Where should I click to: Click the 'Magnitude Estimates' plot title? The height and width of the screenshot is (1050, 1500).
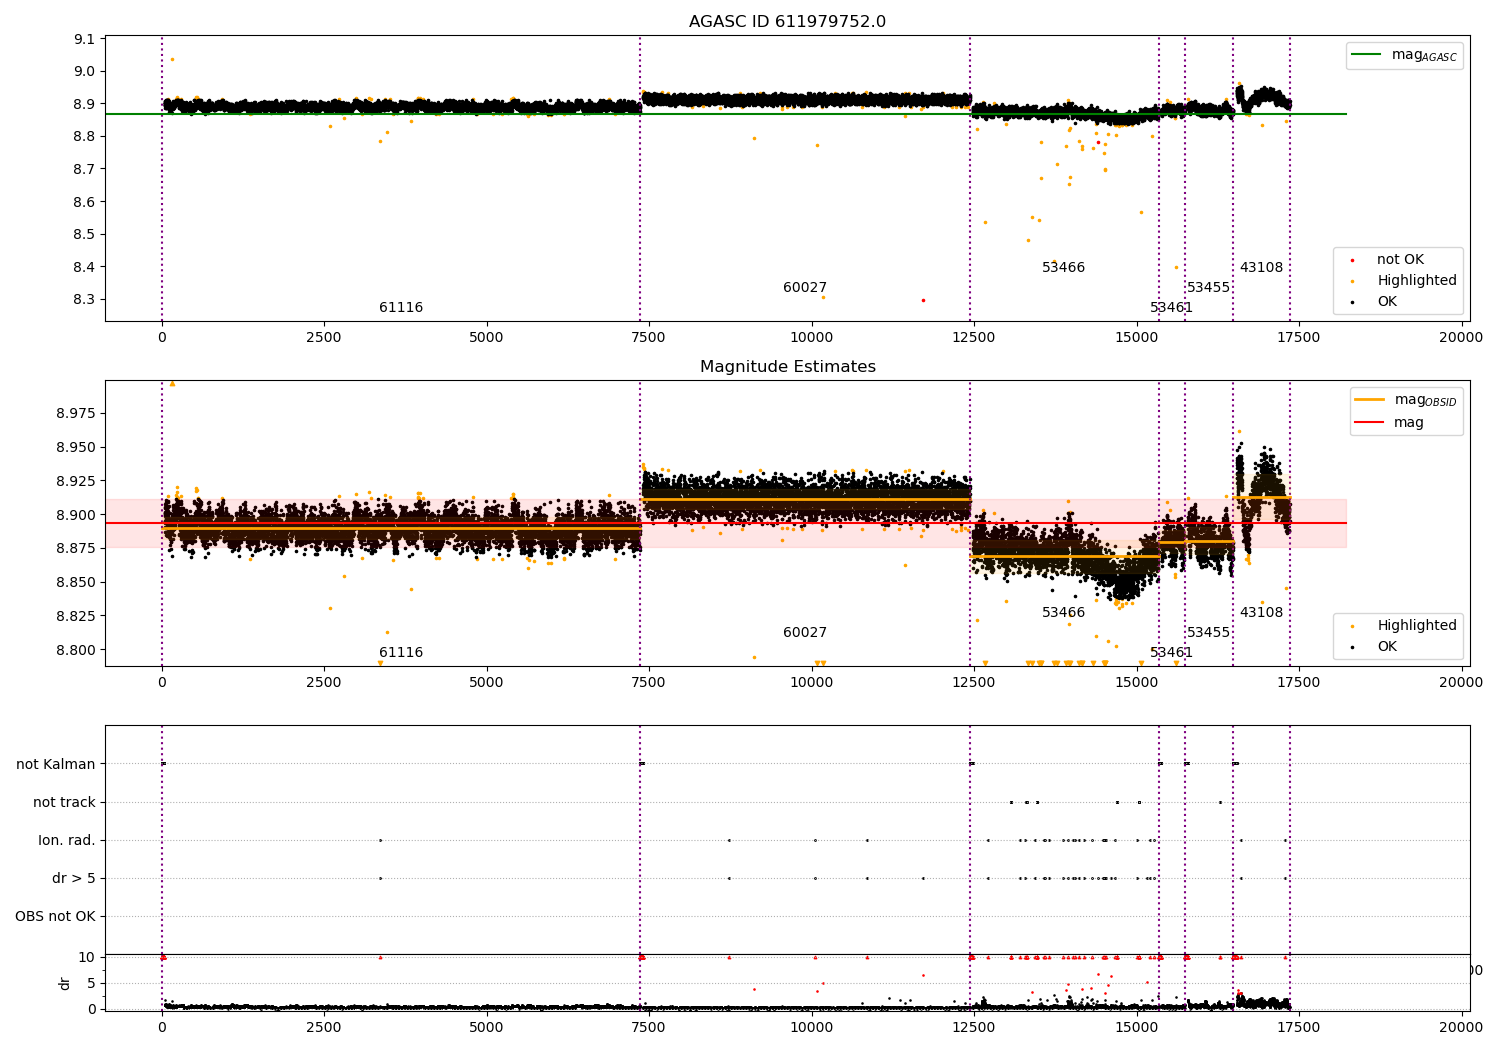[x=787, y=367]
